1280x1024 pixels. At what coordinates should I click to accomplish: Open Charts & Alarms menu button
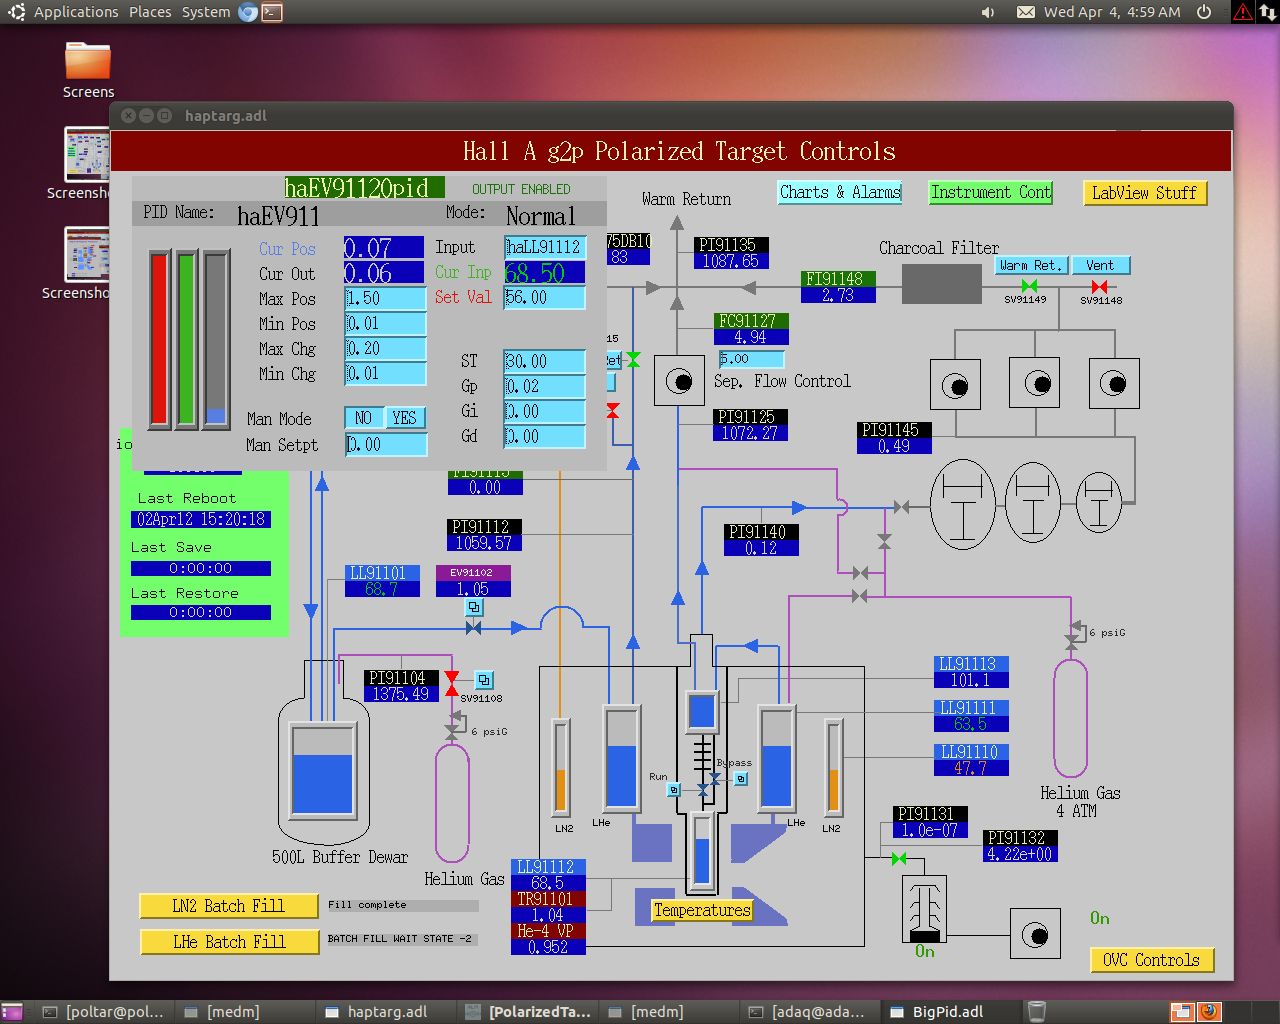840,192
